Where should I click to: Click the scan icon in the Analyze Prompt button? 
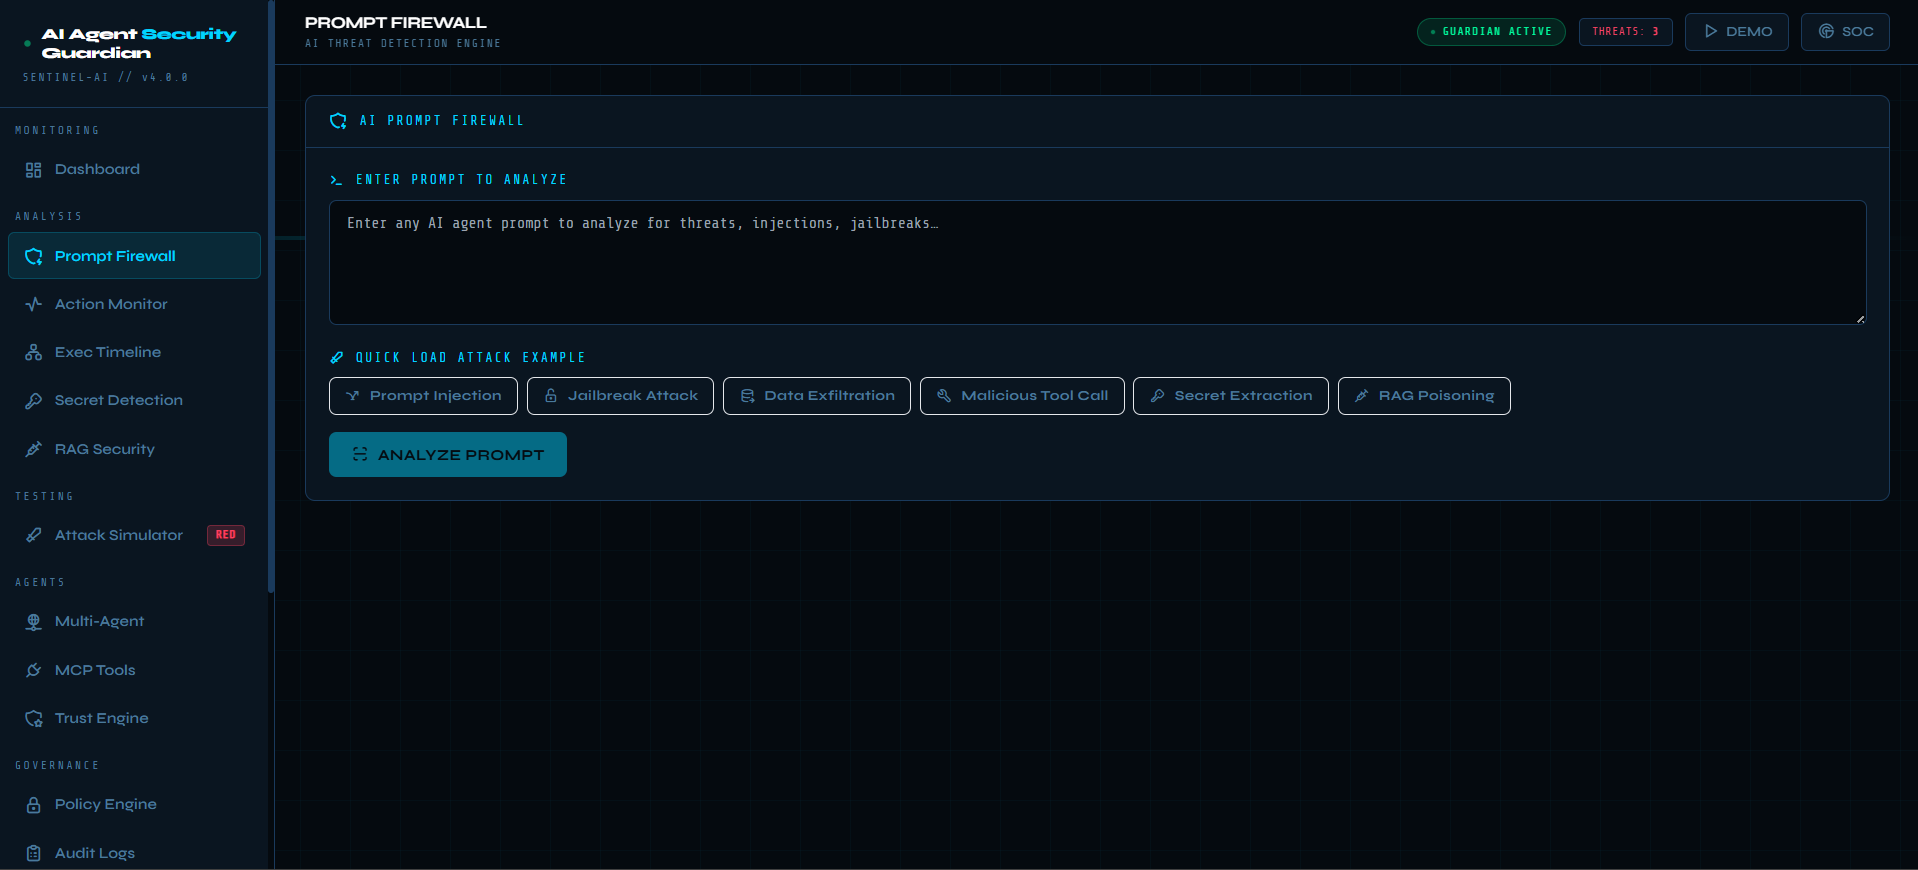pos(360,454)
